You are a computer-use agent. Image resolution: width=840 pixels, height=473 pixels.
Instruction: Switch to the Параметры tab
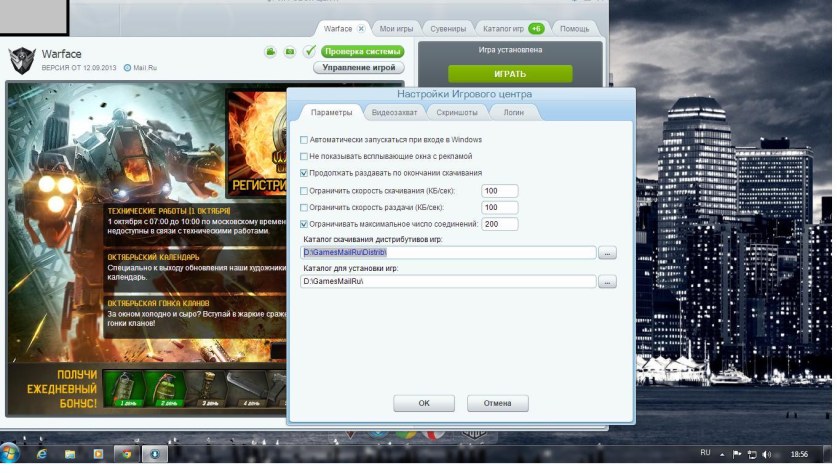click(x=331, y=112)
